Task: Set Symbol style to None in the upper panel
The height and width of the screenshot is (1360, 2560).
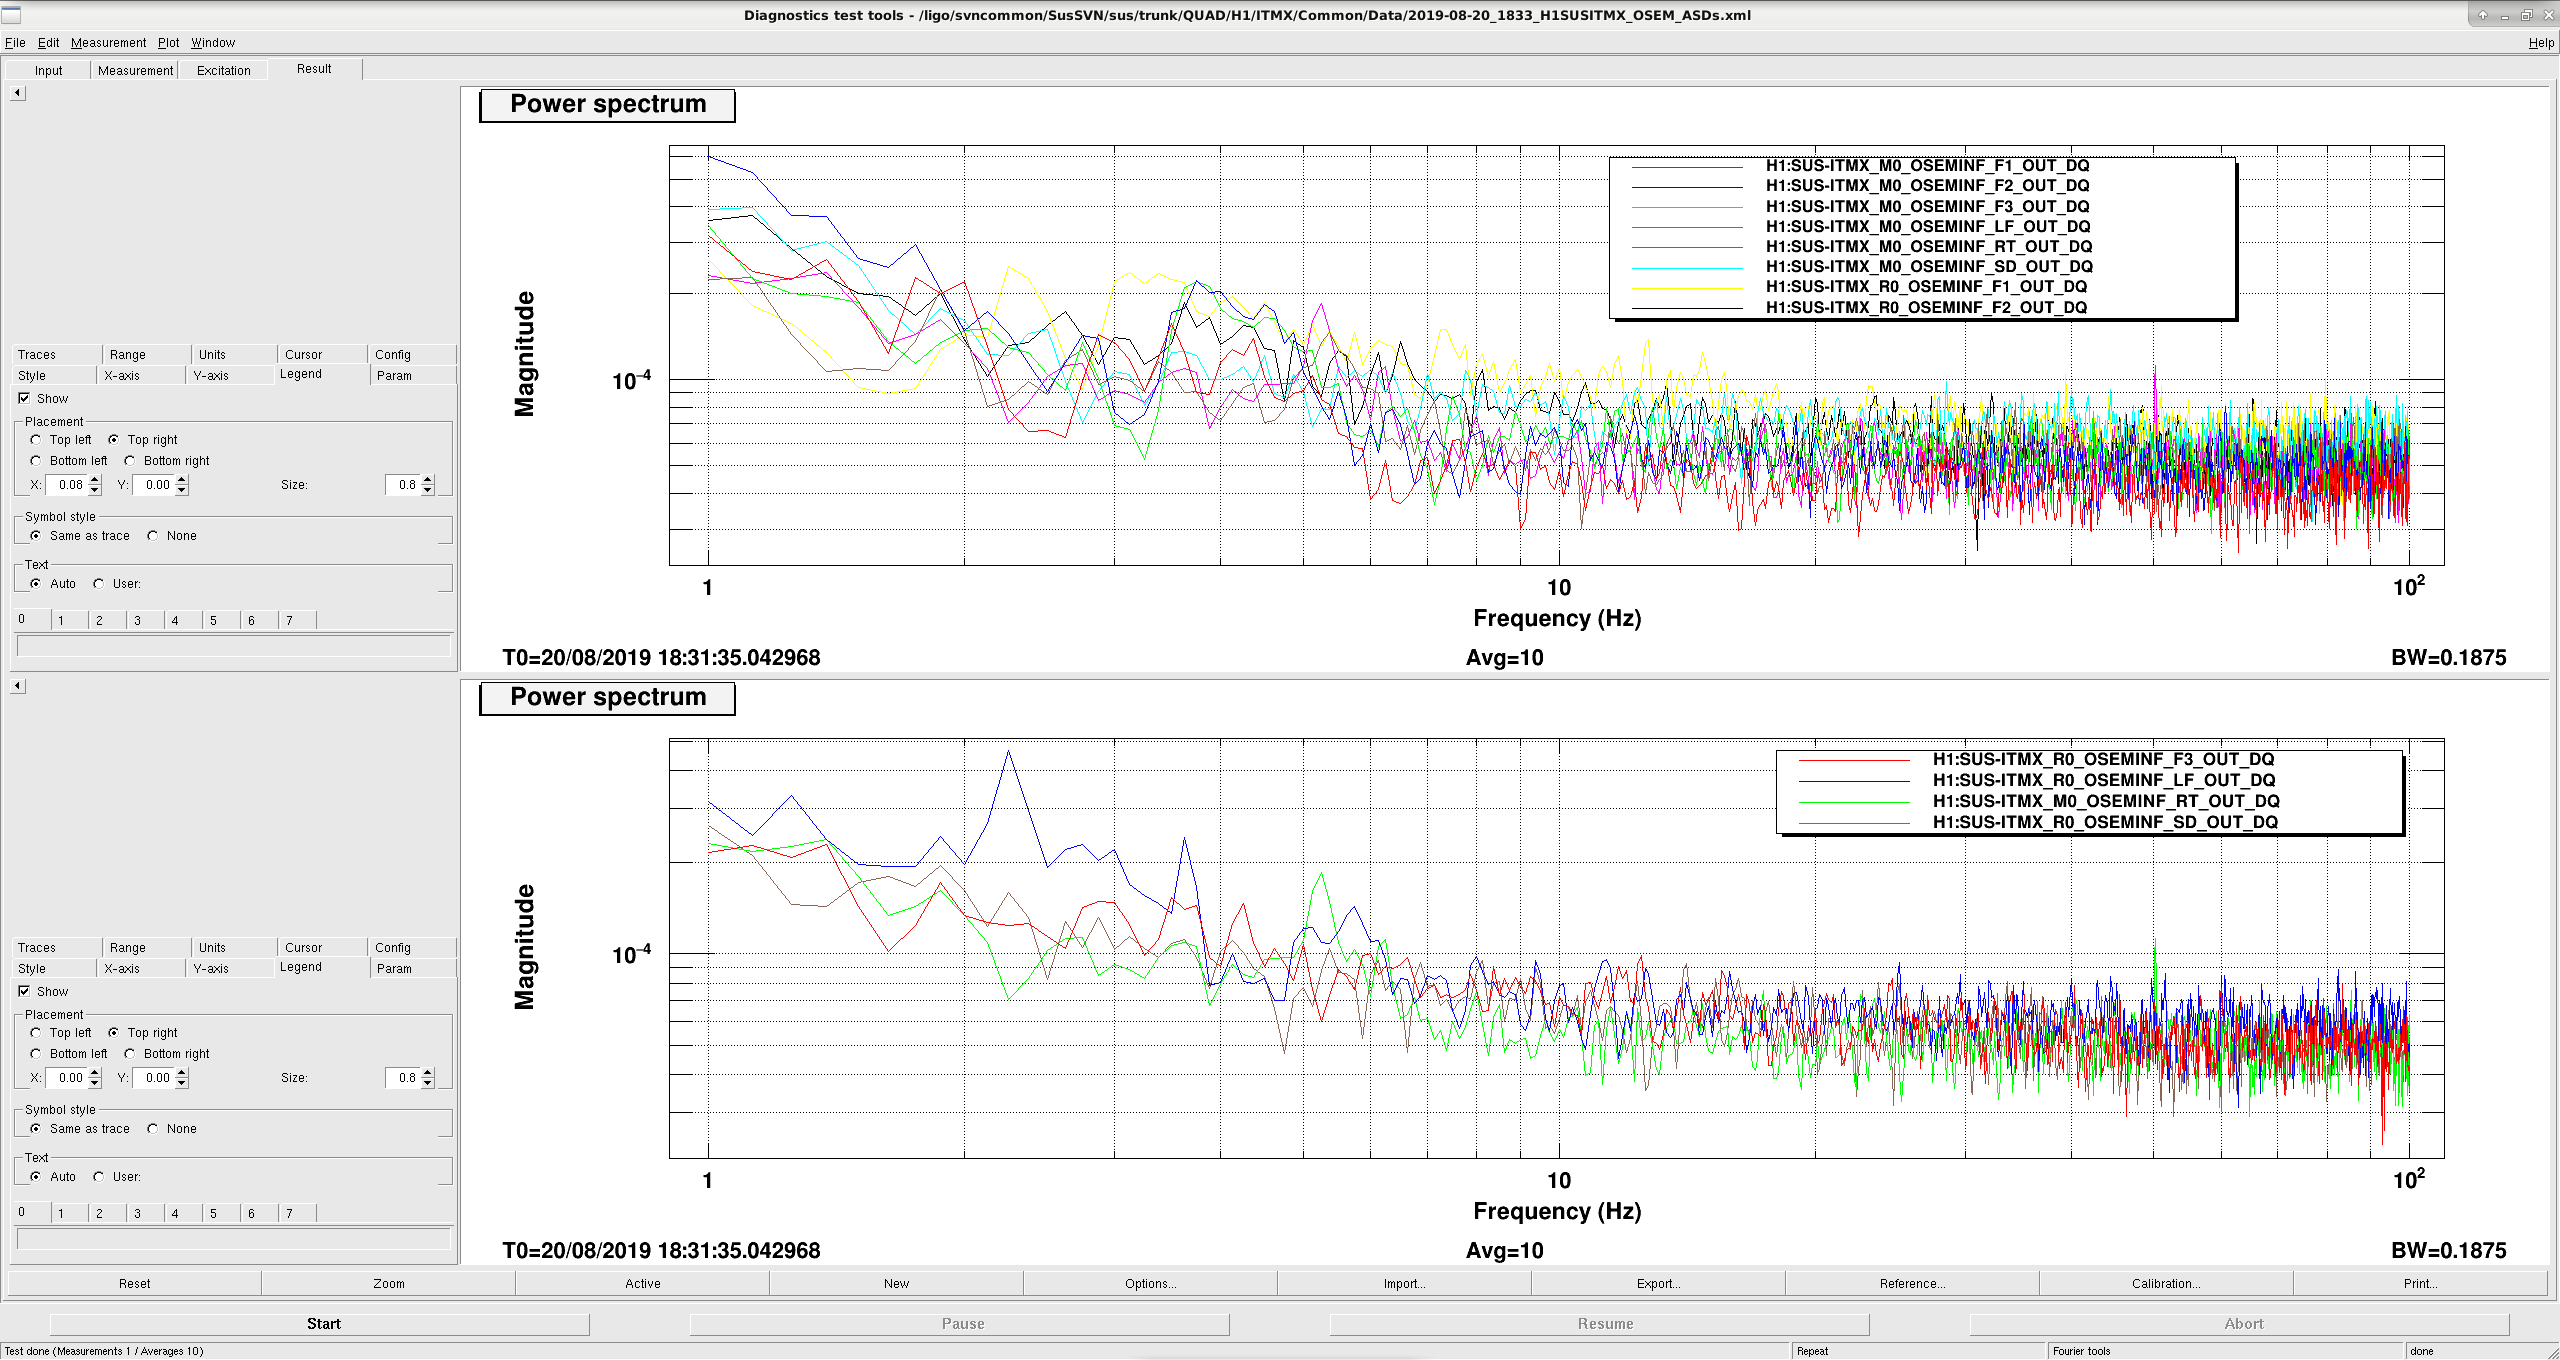Action: [x=153, y=536]
